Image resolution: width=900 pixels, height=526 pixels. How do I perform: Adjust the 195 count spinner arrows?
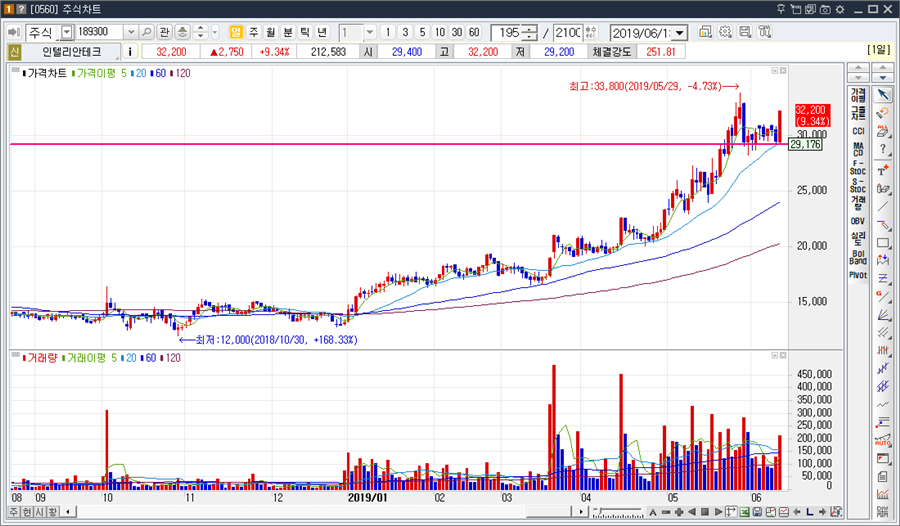pyautogui.click(x=530, y=32)
